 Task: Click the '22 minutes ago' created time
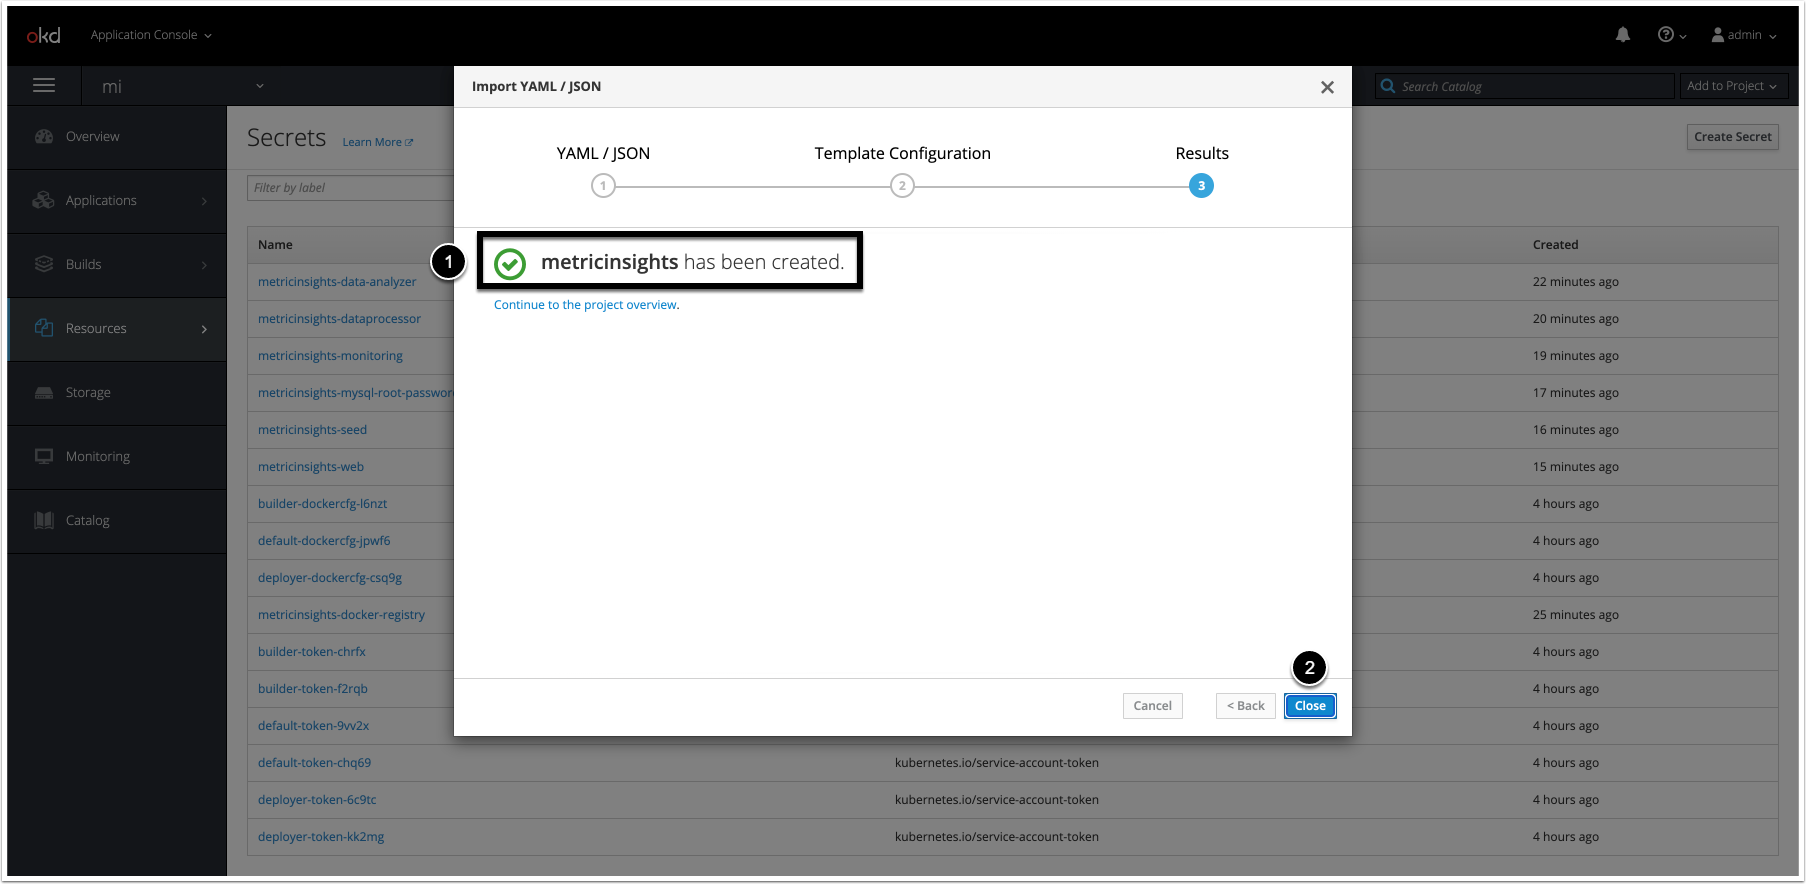click(1575, 282)
